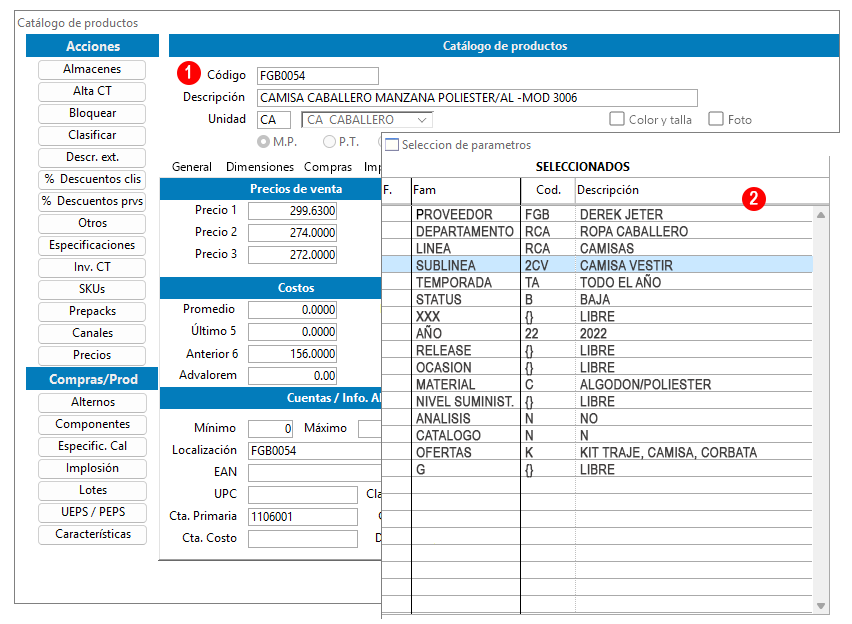
Task: Open the Clasificar action
Action: [92, 135]
